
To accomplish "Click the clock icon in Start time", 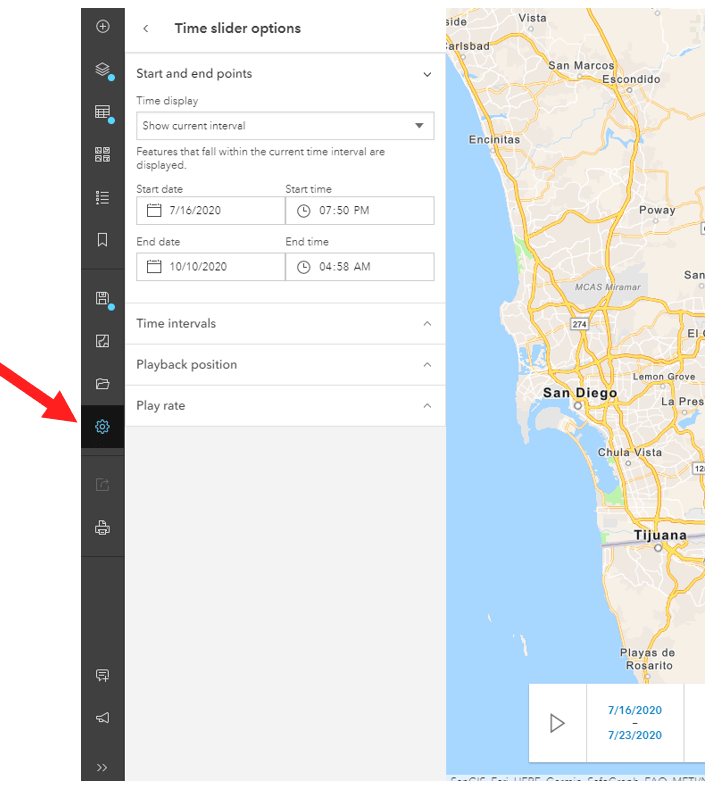I will coord(304,211).
